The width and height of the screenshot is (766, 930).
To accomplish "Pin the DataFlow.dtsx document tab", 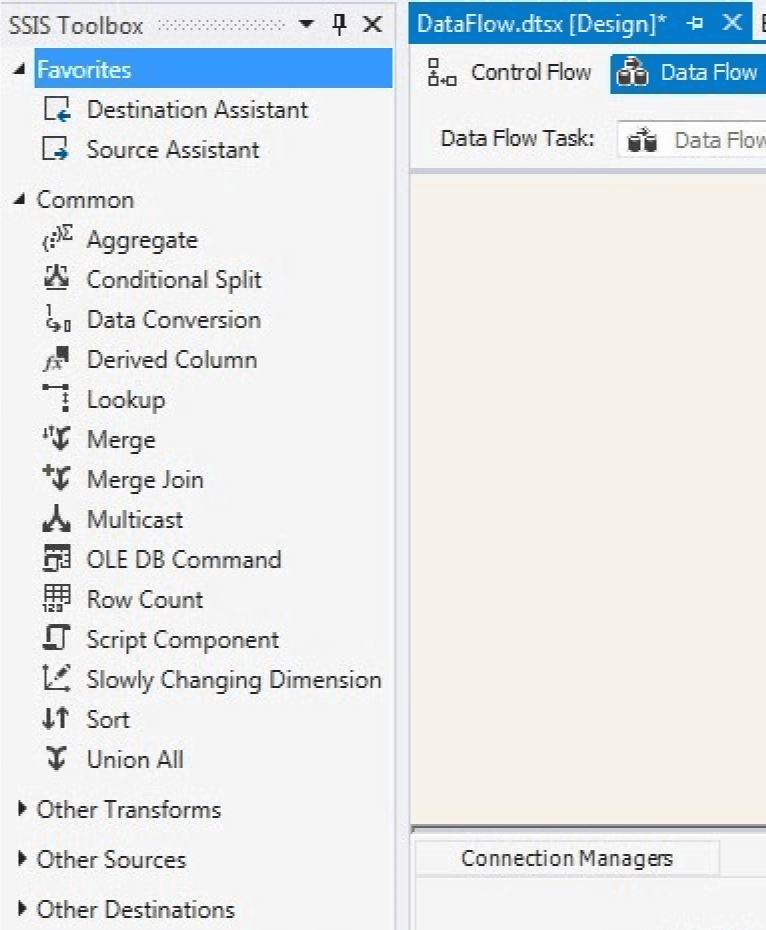I will pos(699,24).
